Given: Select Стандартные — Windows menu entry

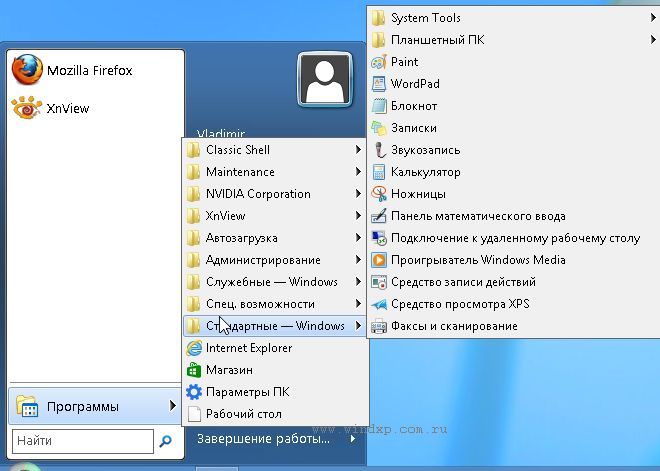Looking at the screenshot, I should point(275,326).
